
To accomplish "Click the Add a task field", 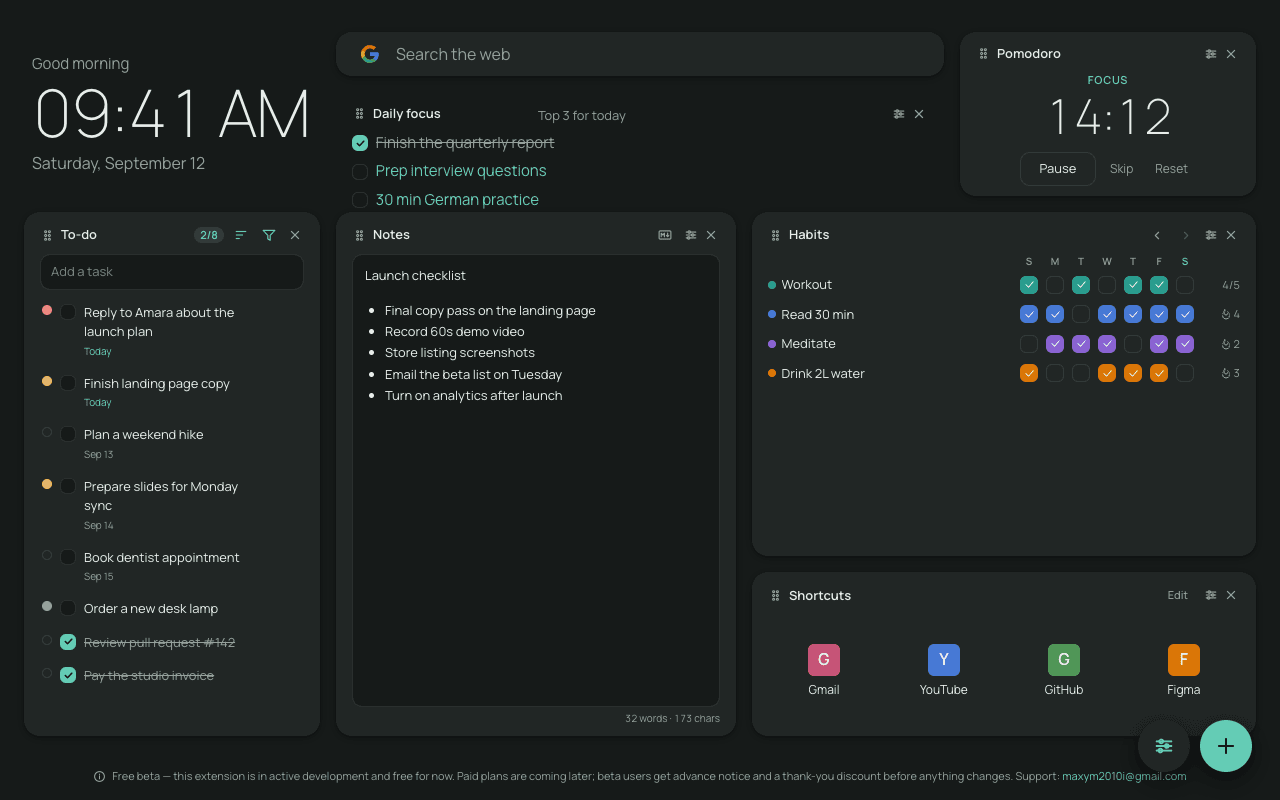I will pyautogui.click(x=172, y=272).
